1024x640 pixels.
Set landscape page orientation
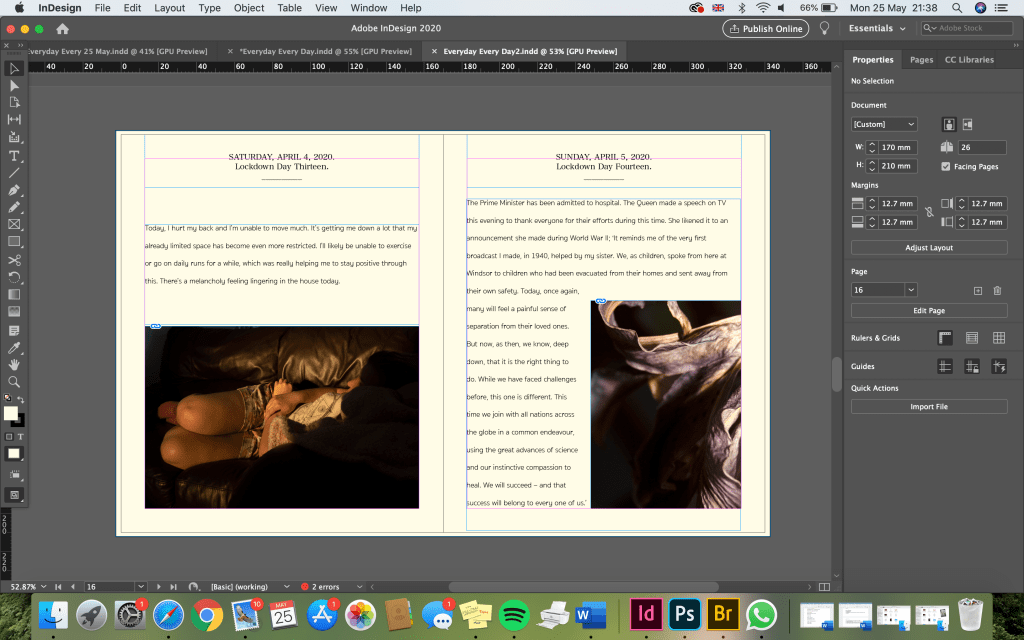(x=967, y=124)
